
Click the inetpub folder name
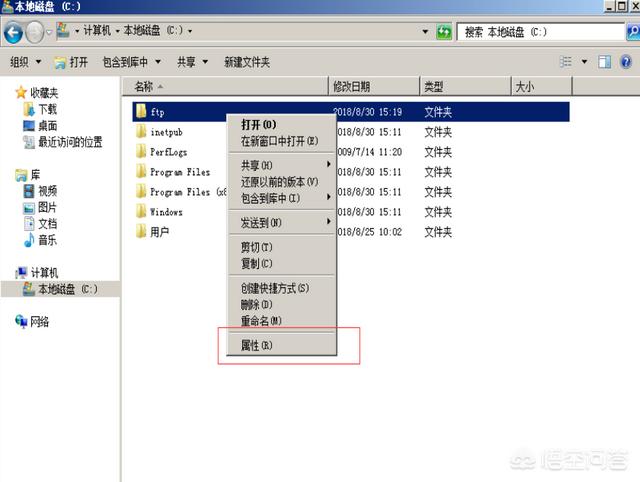(x=166, y=132)
